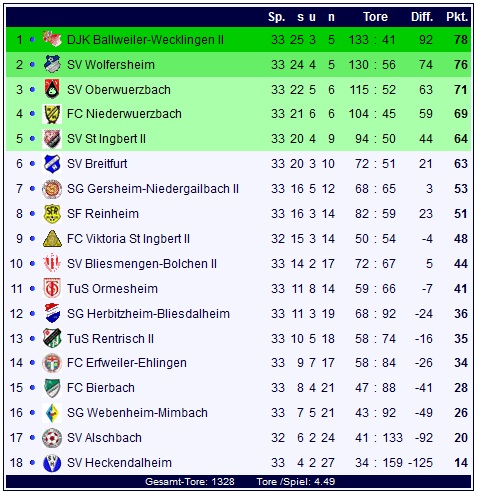
Task: Open the SV St Ingbert II team name
Action: click(x=106, y=139)
